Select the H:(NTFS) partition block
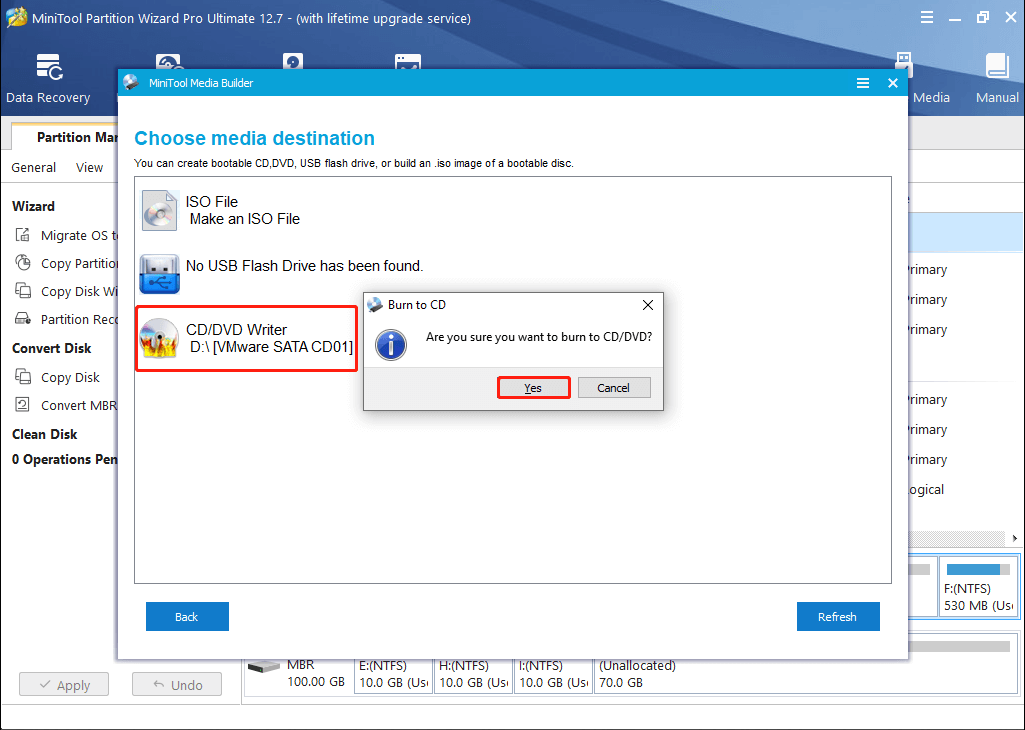 (473, 674)
